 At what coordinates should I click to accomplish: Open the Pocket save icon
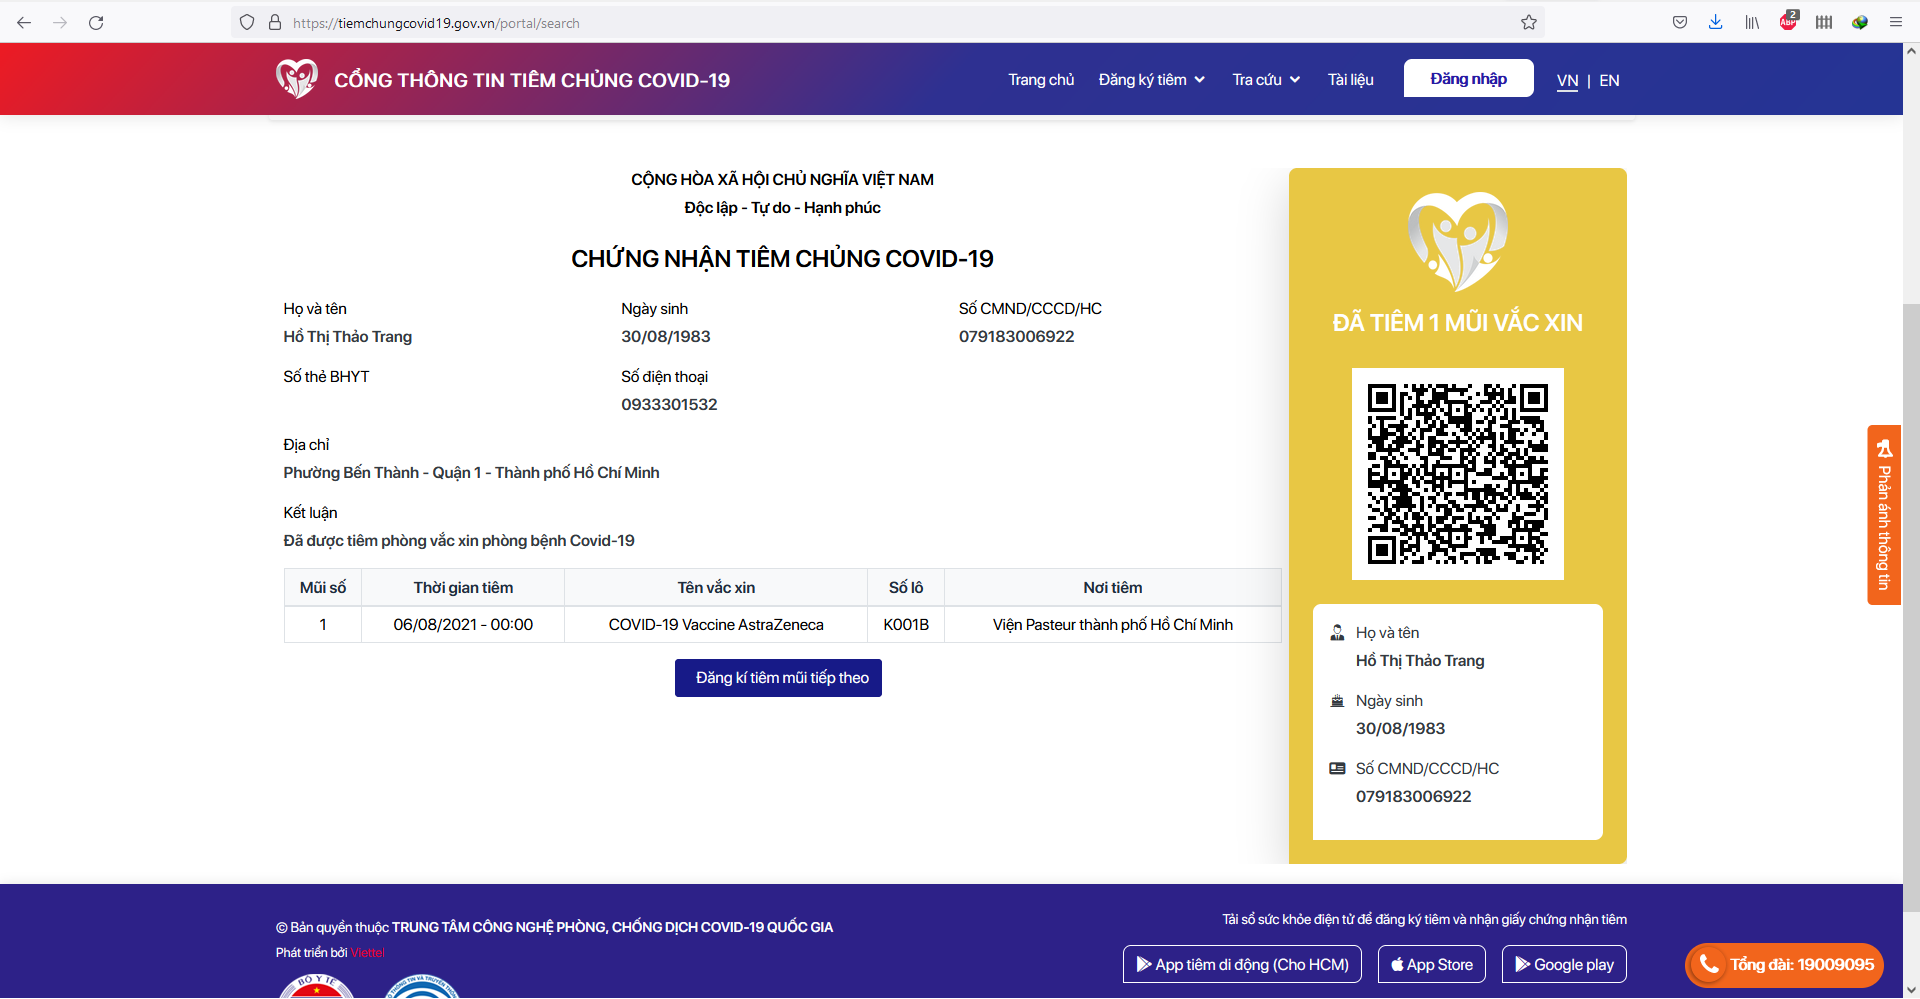1680,22
